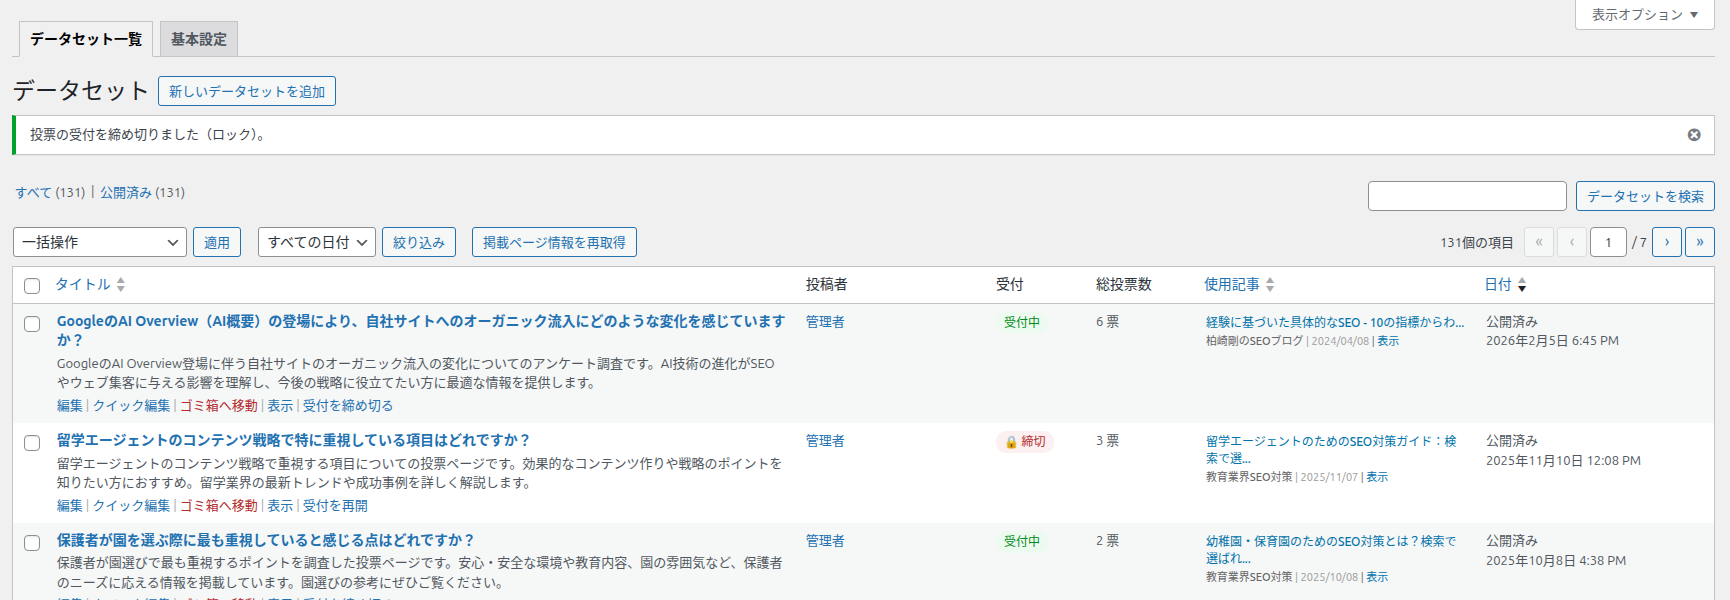Click the current page number input field
This screenshot has height=600, width=1730.
1608,242
